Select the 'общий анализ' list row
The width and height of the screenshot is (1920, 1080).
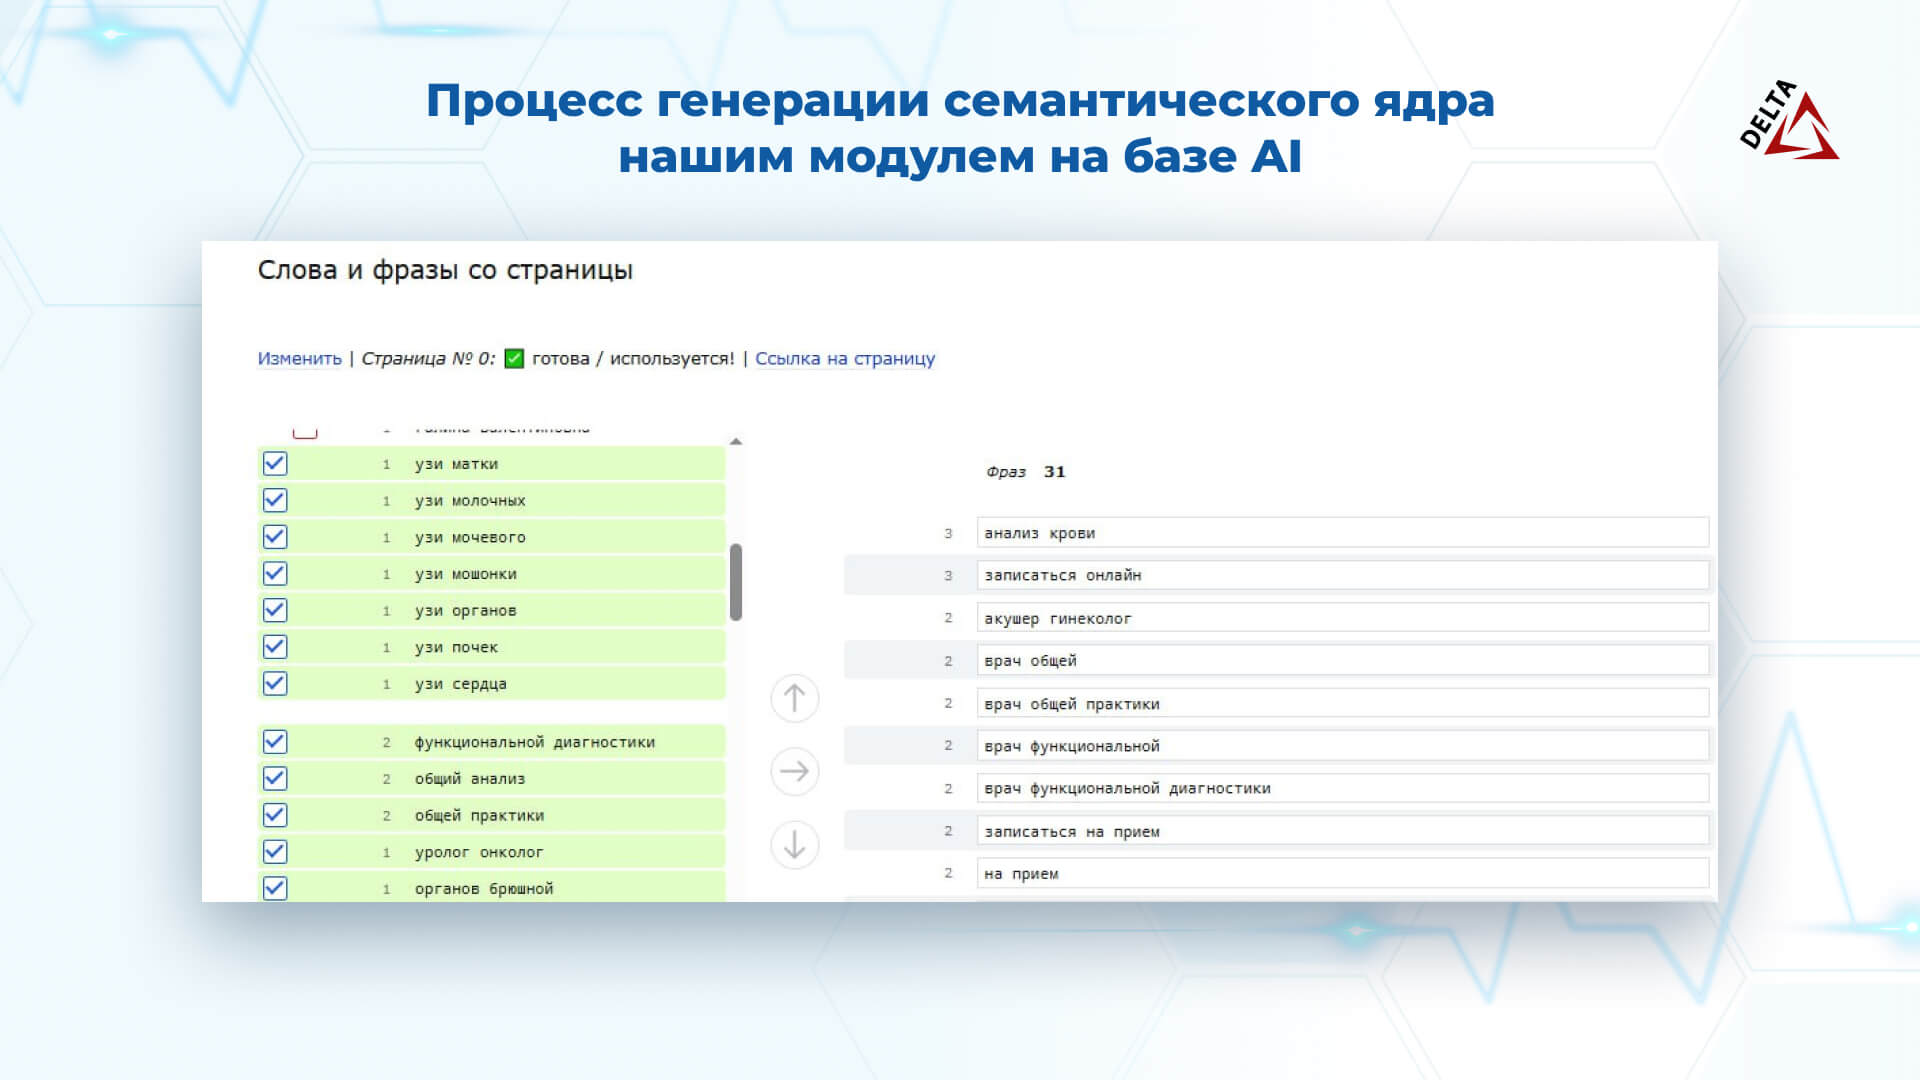tap(491, 779)
